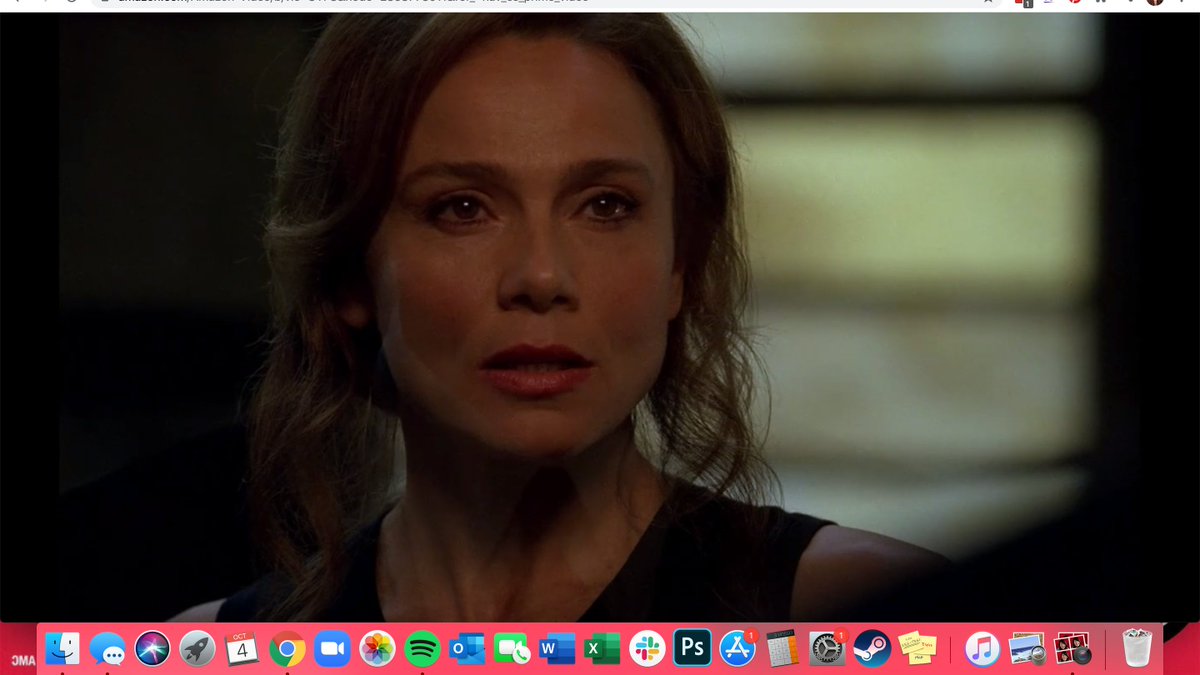Launch Microsoft Word from the dock
The height and width of the screenshot is (675, 1200).
coord(557,649)
